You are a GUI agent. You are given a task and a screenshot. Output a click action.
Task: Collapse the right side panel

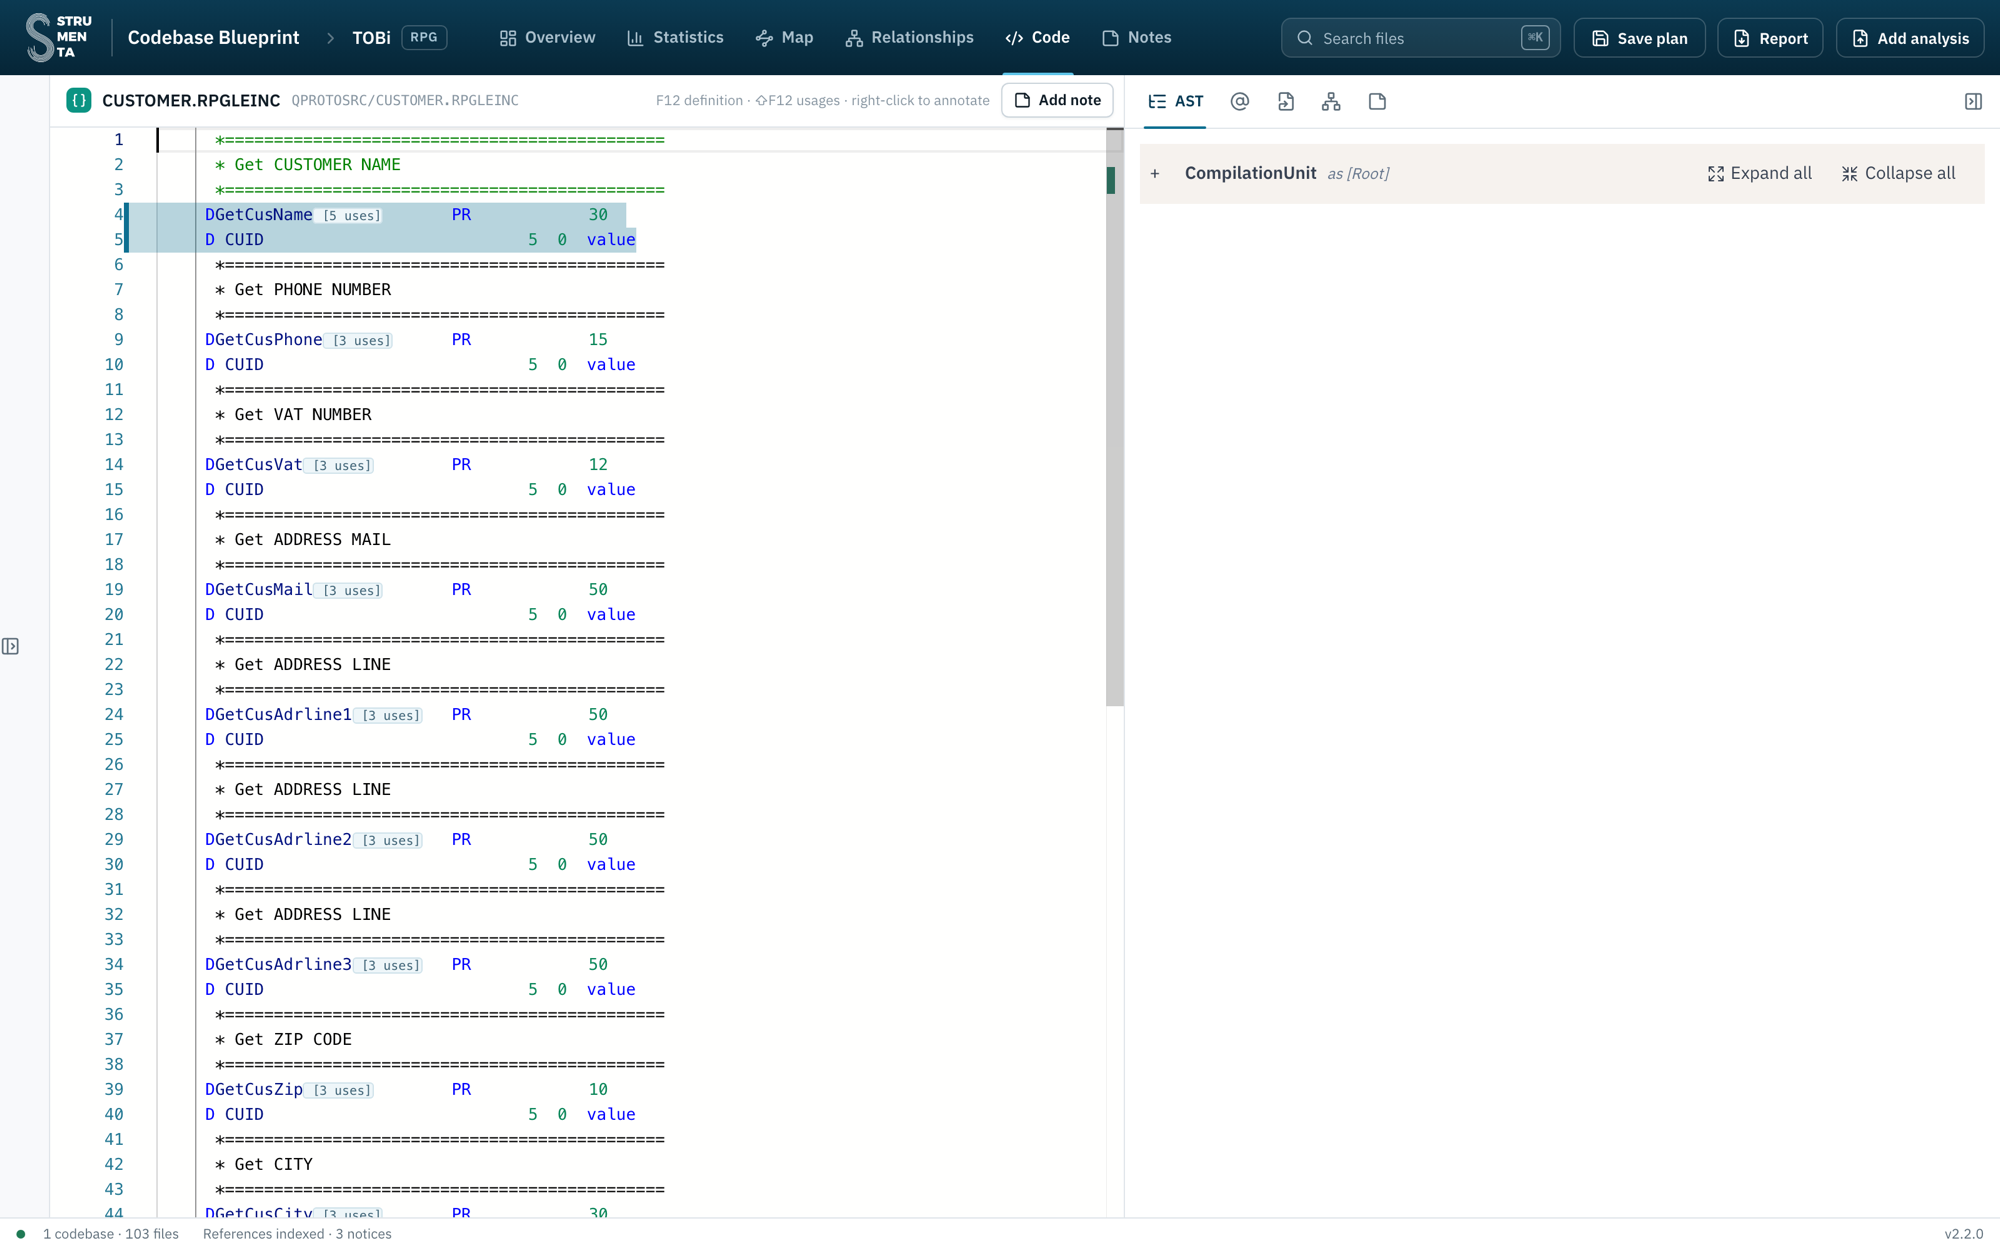click(1973, 101)
